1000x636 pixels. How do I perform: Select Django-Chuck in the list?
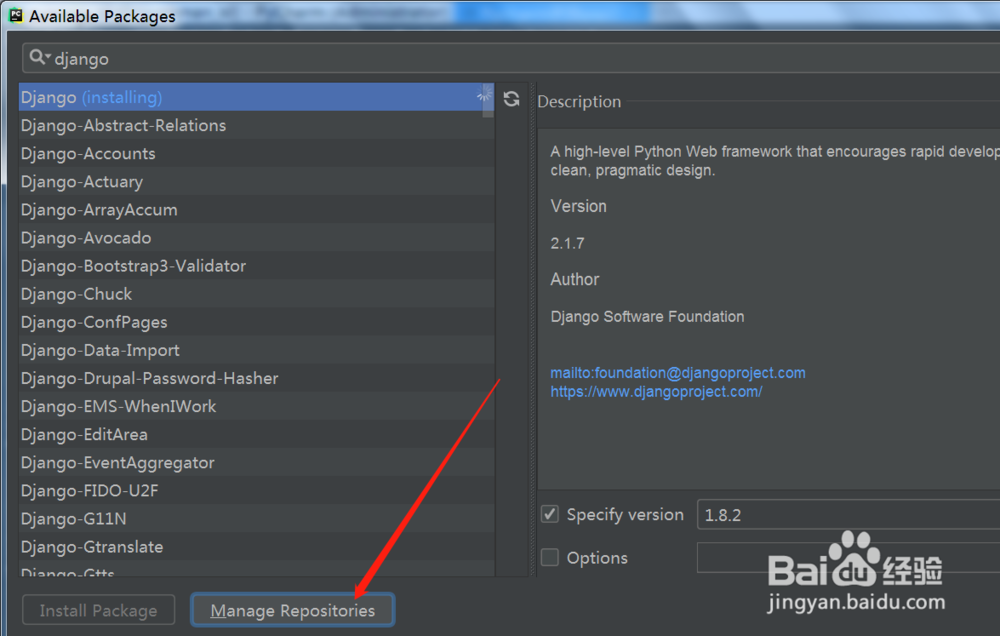tap(256, 293)
